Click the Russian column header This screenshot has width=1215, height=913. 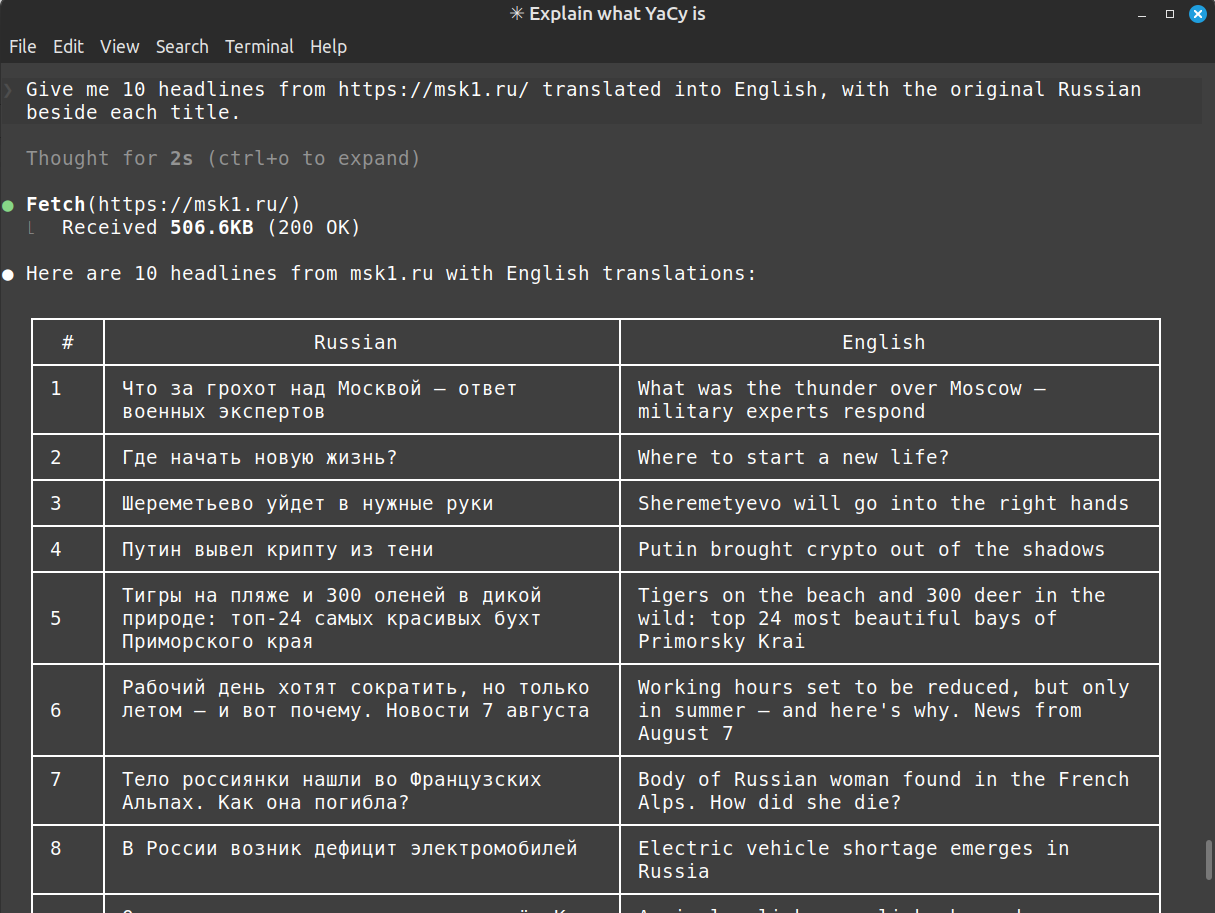coord(356,342)
